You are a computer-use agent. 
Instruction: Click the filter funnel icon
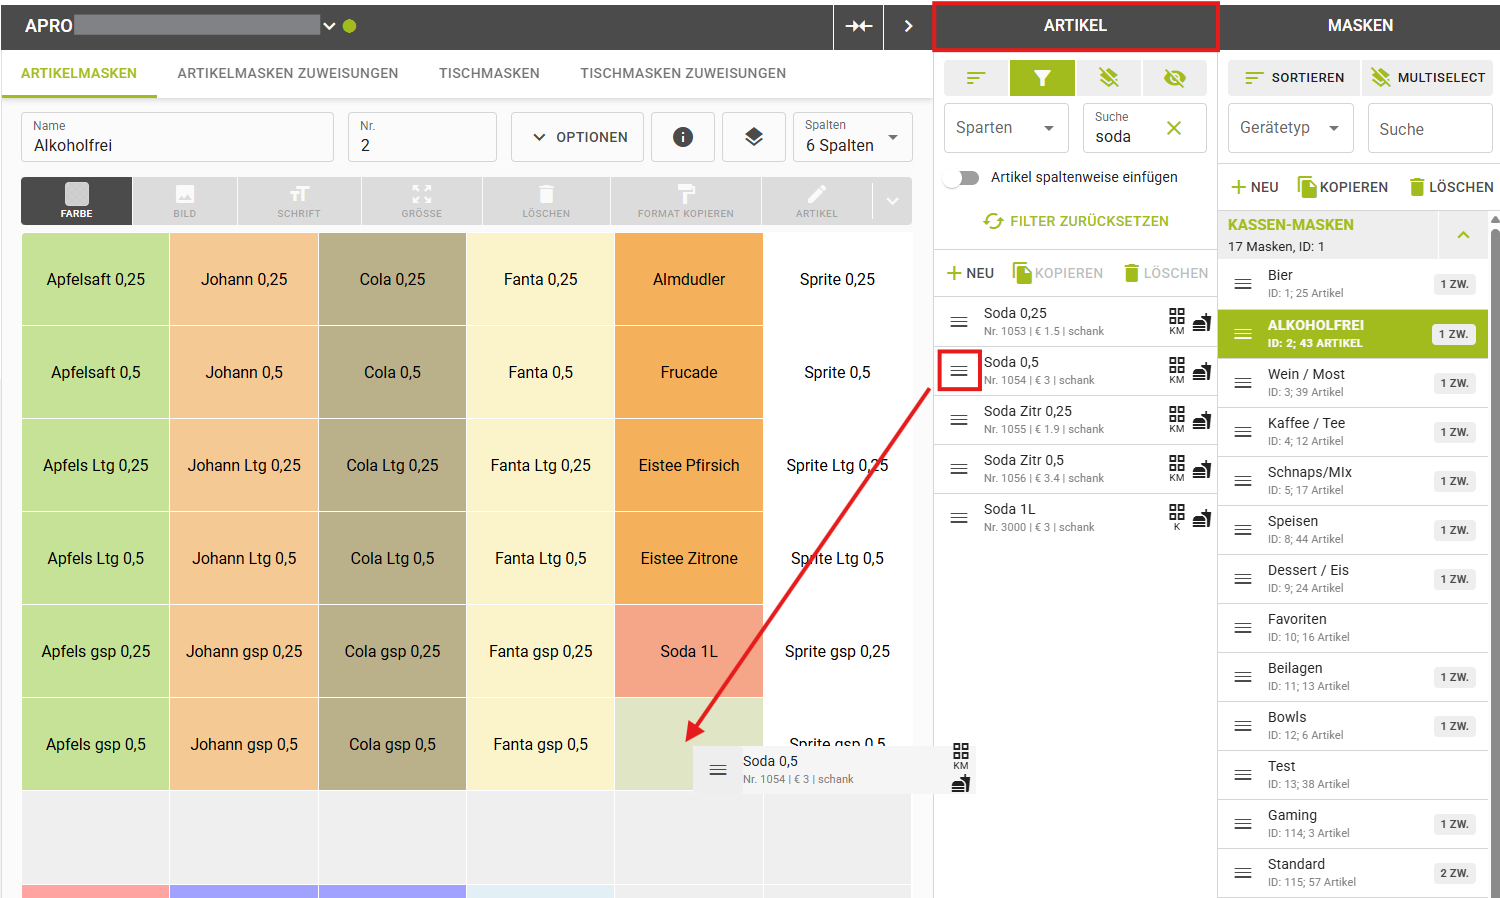(1042, 78)
